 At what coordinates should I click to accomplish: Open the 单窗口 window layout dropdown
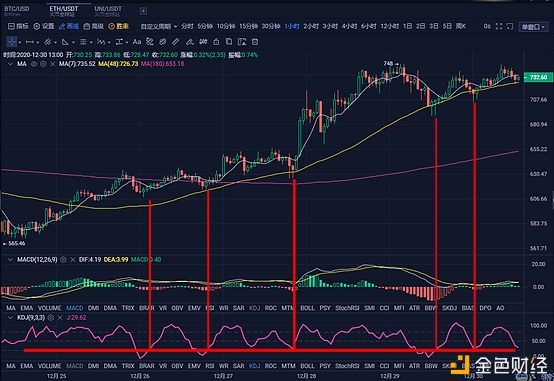[533, 27]
